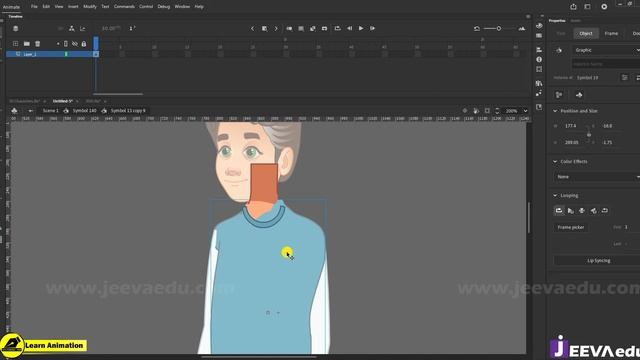Open the layer parenting view icon
The height and width of the screenshot is (360, 640).
pyautogui.click(x=71, y=28)
